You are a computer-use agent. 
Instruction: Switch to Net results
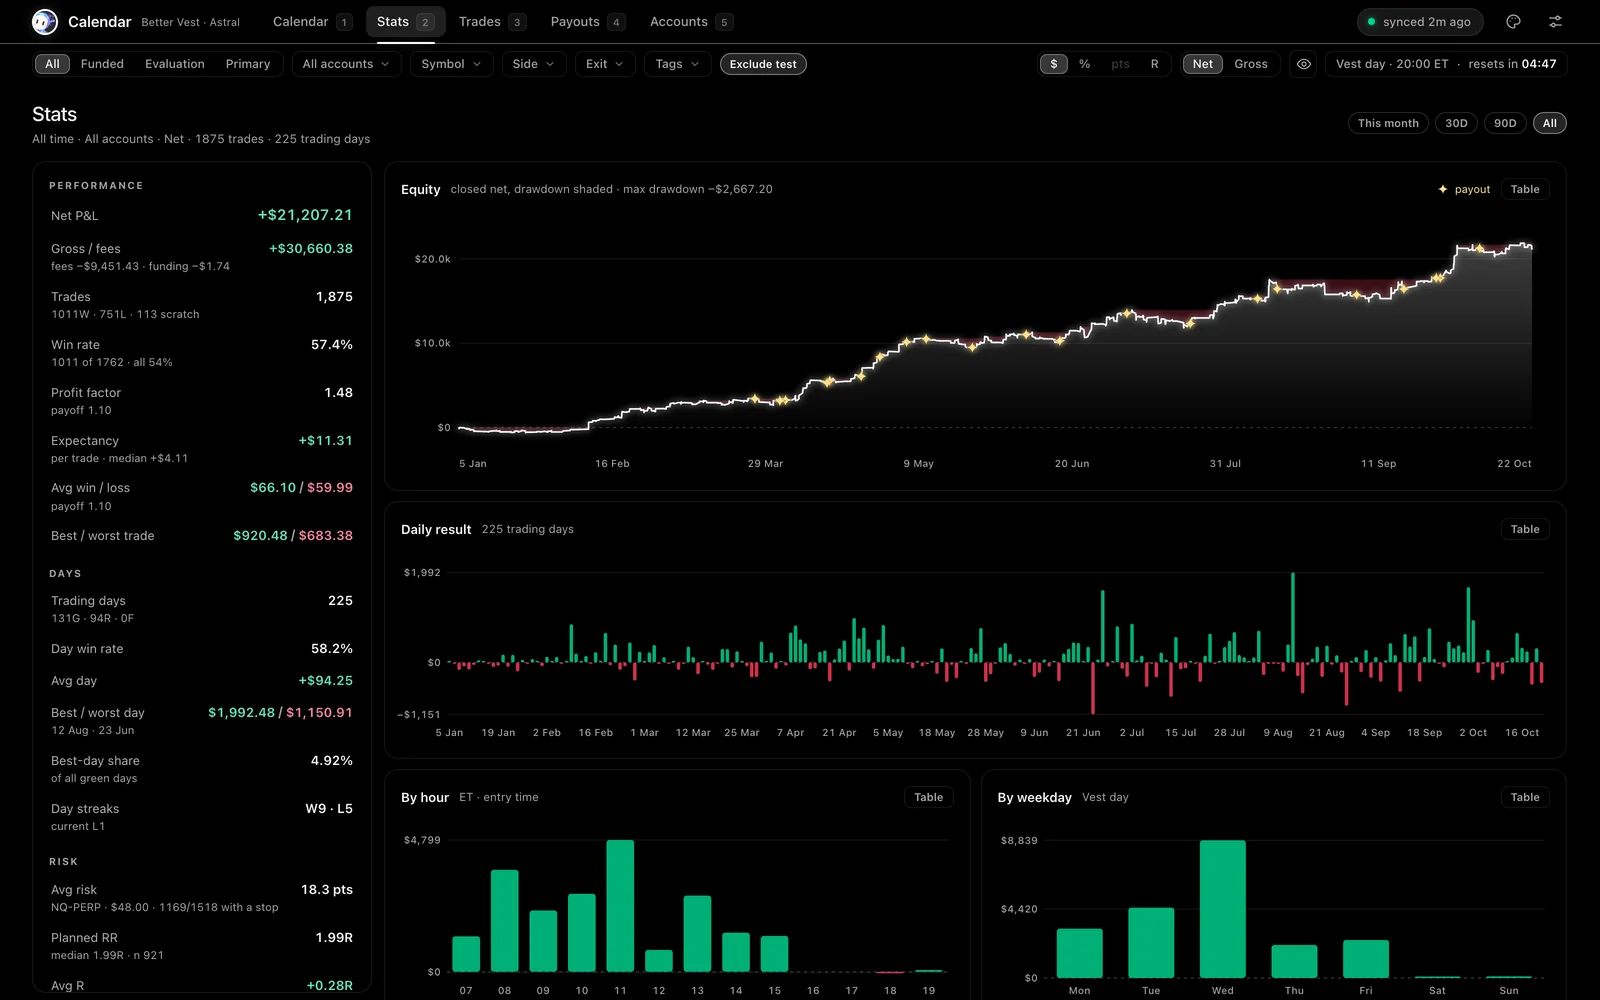tap(1203, 64)
